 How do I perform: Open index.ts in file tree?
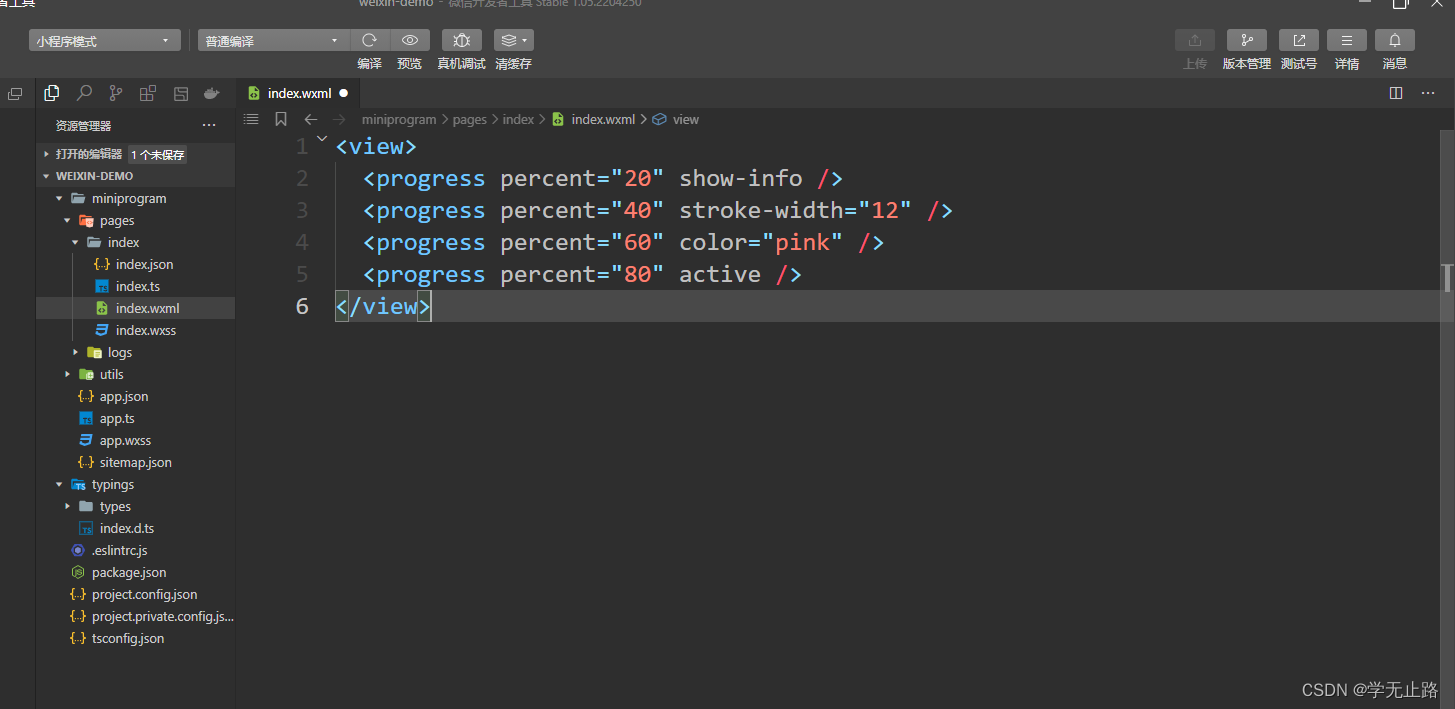138,286
